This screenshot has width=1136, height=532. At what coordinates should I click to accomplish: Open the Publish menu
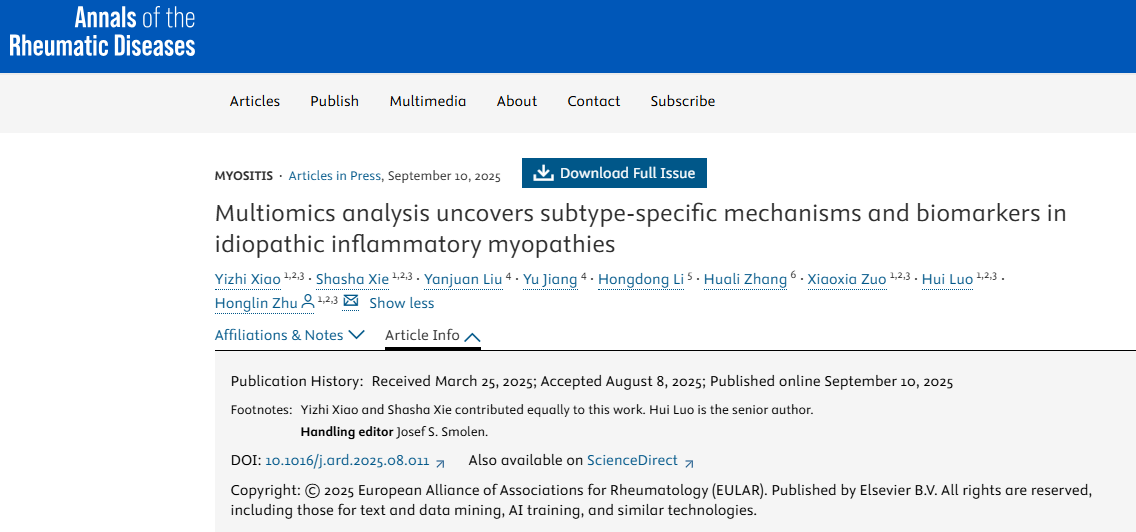click(334, 101)
